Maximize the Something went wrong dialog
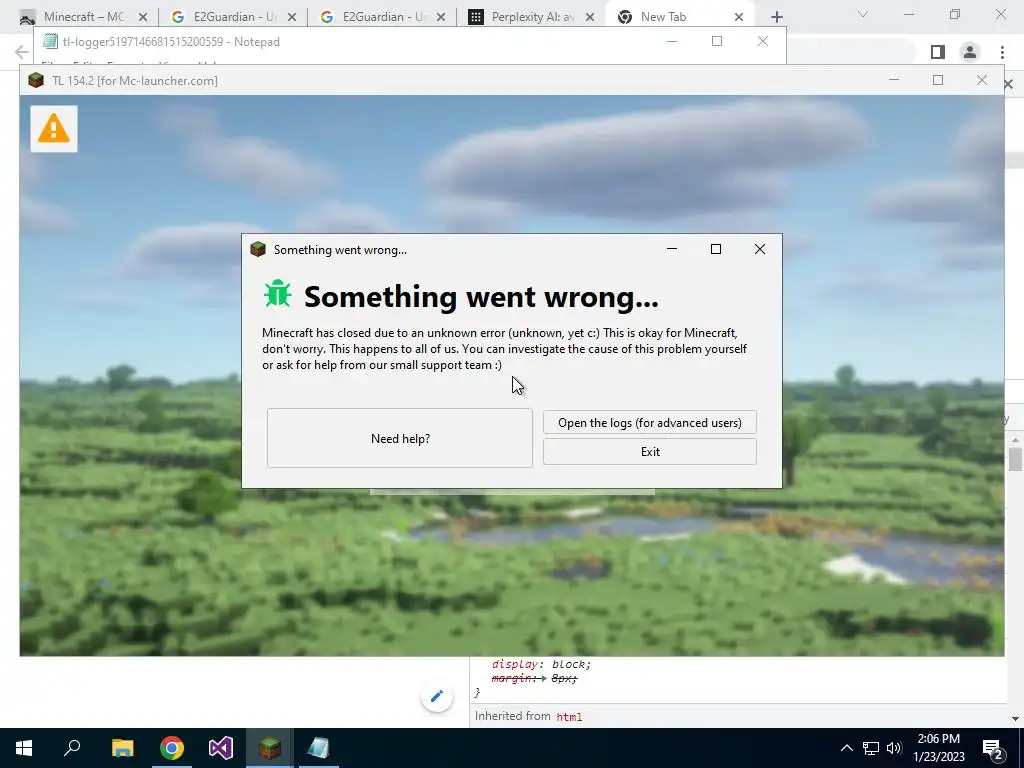This screenshot has height=768, width=1024. [x=716, y=249]
